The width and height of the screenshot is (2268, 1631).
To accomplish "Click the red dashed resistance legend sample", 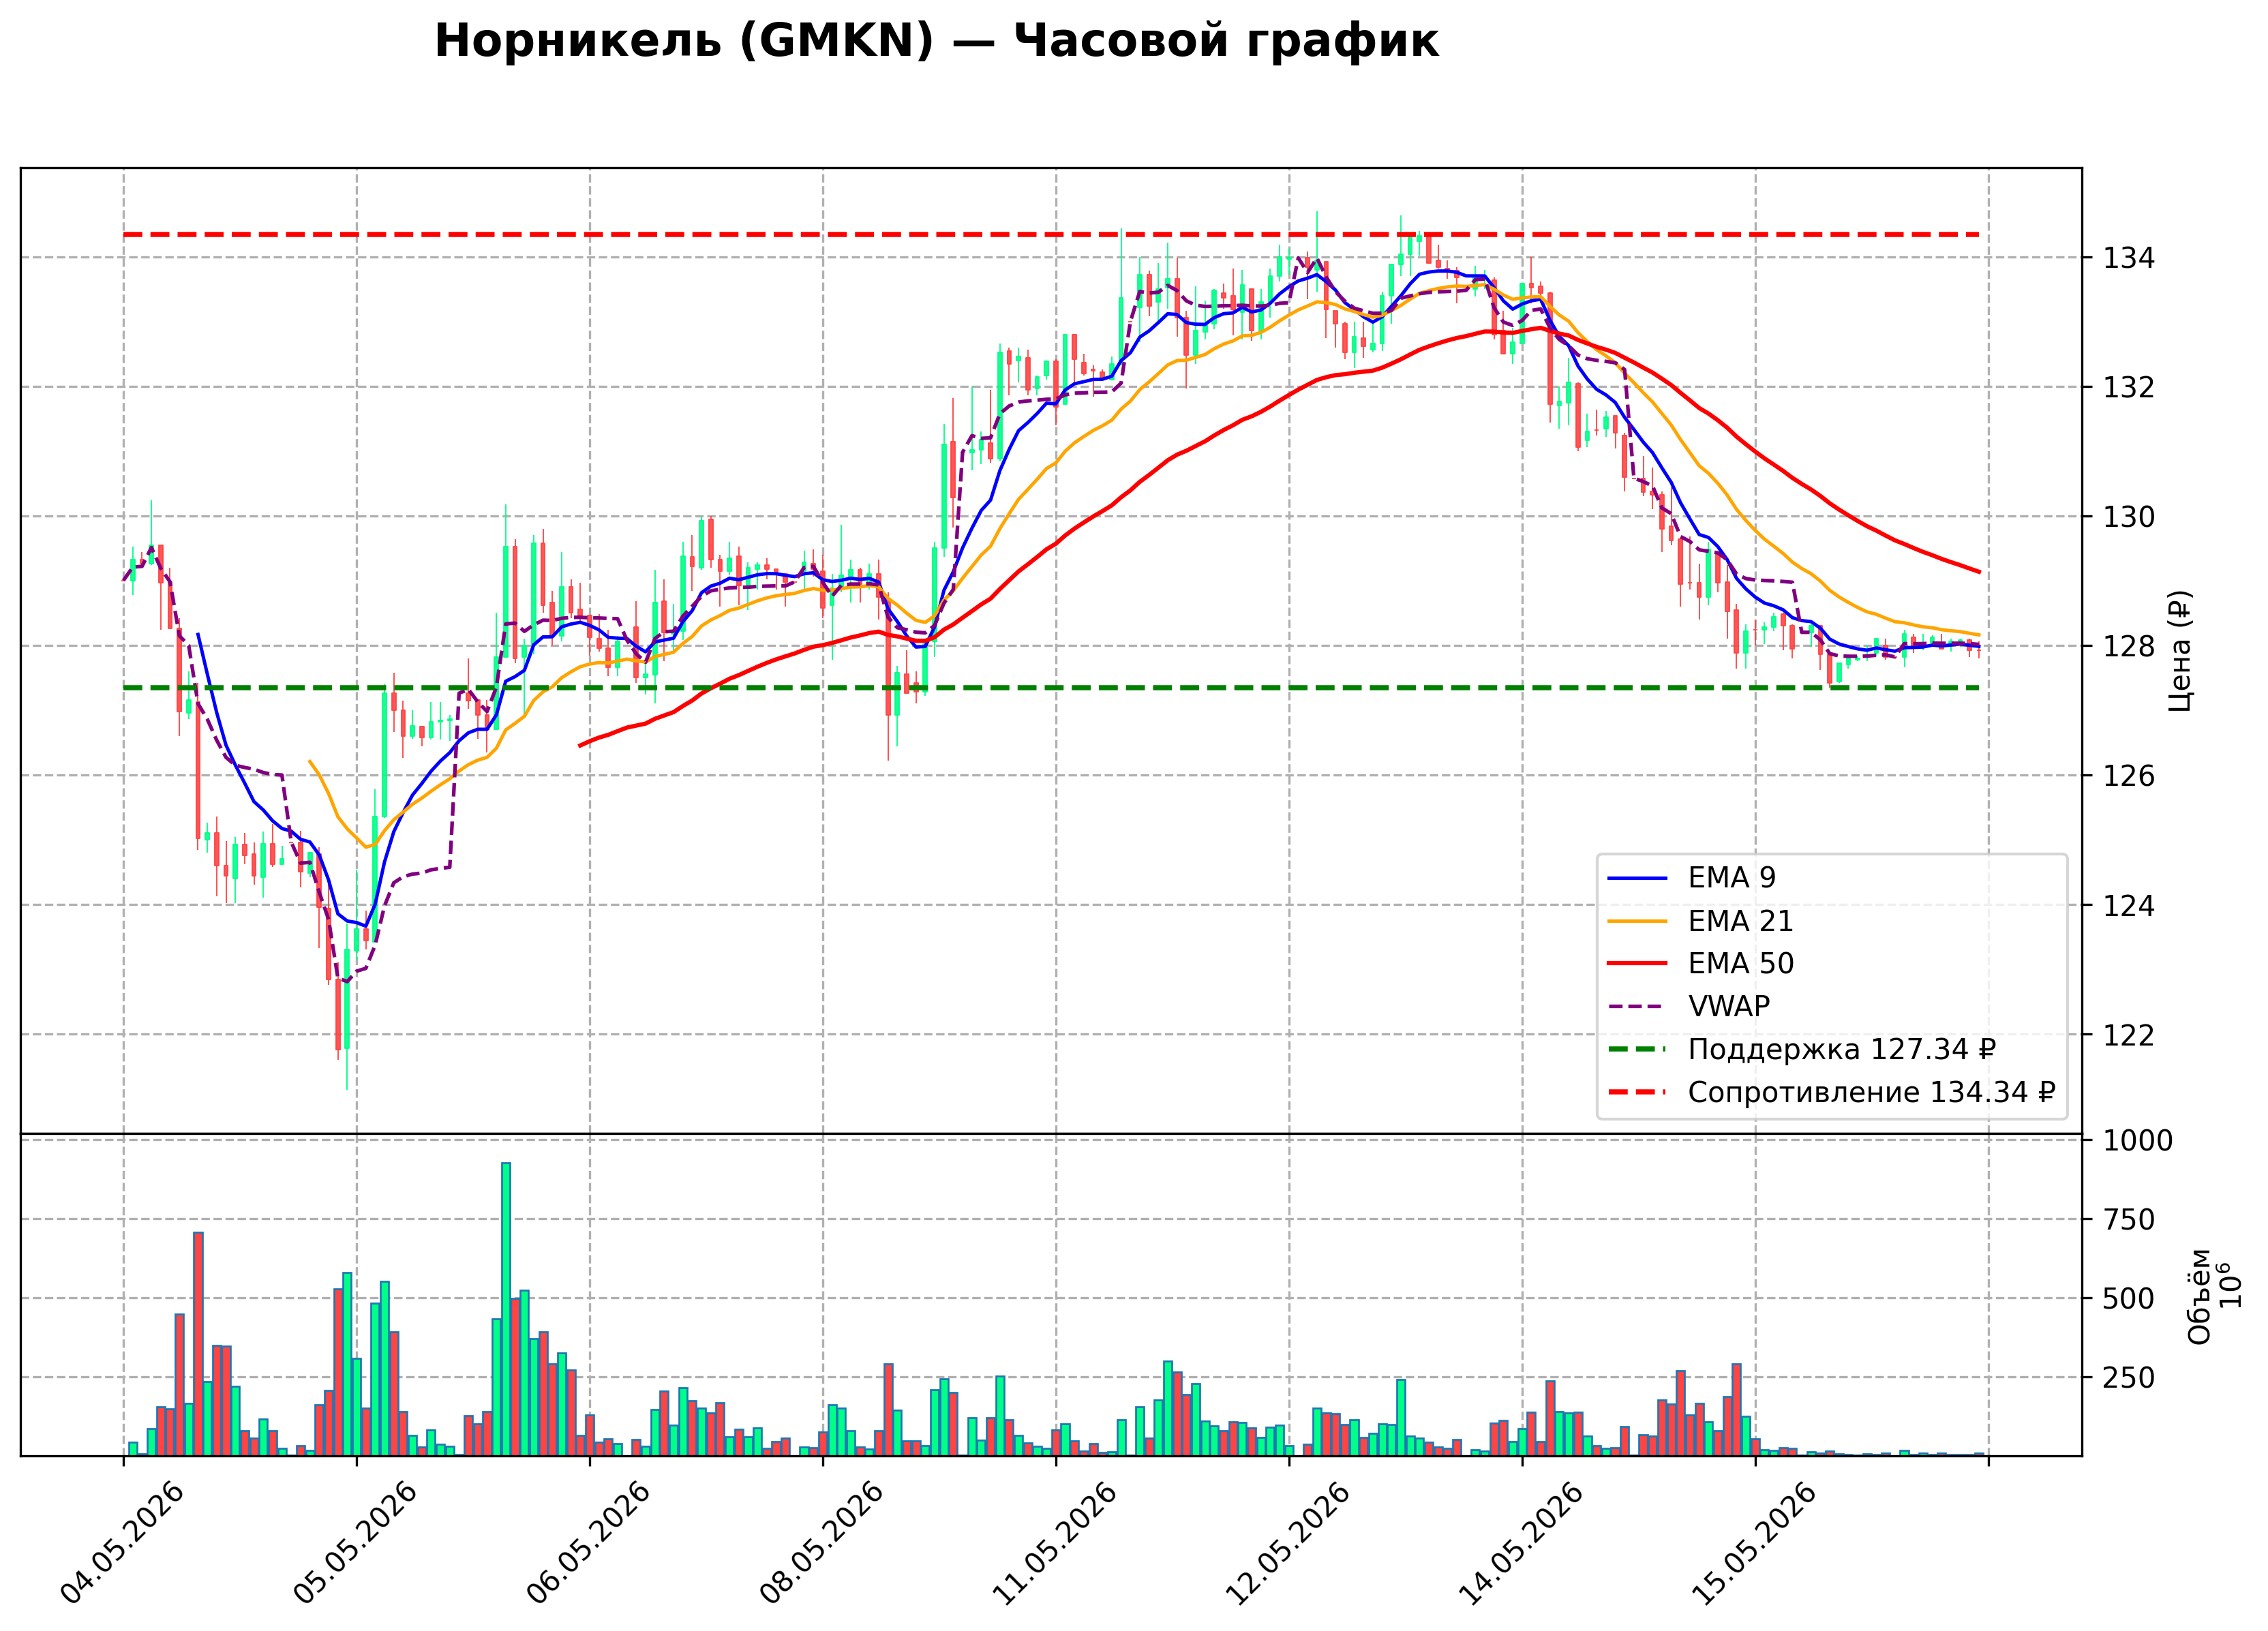I will tap(1637, 1093).
